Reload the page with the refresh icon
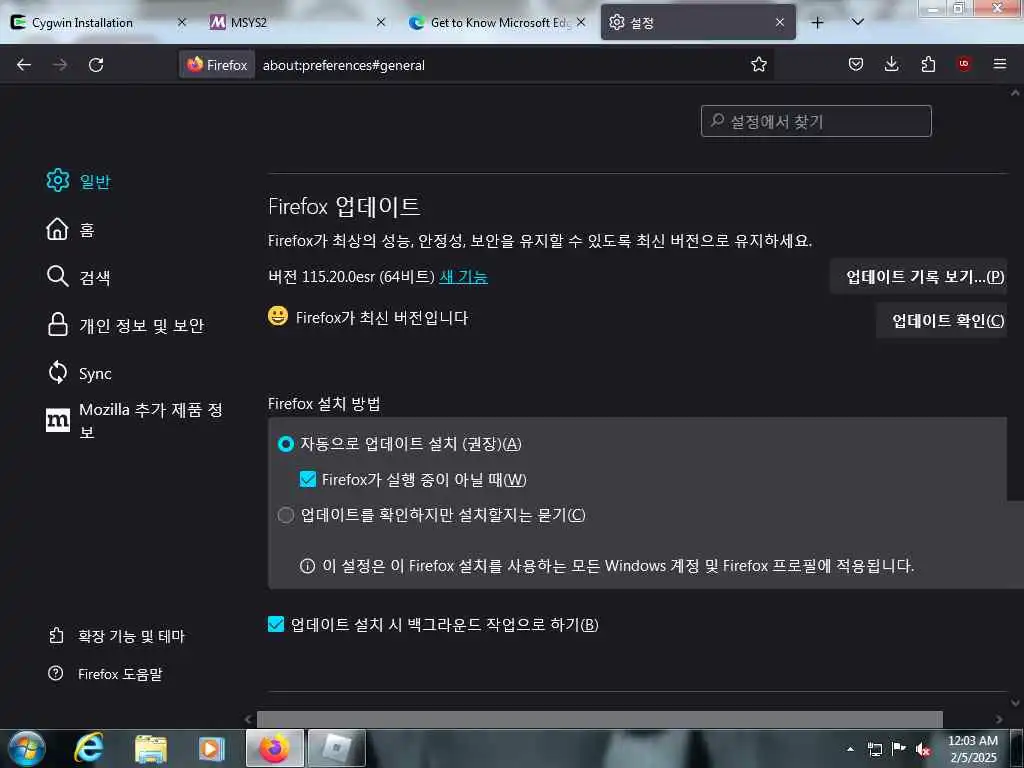 [x=96, y=65]
